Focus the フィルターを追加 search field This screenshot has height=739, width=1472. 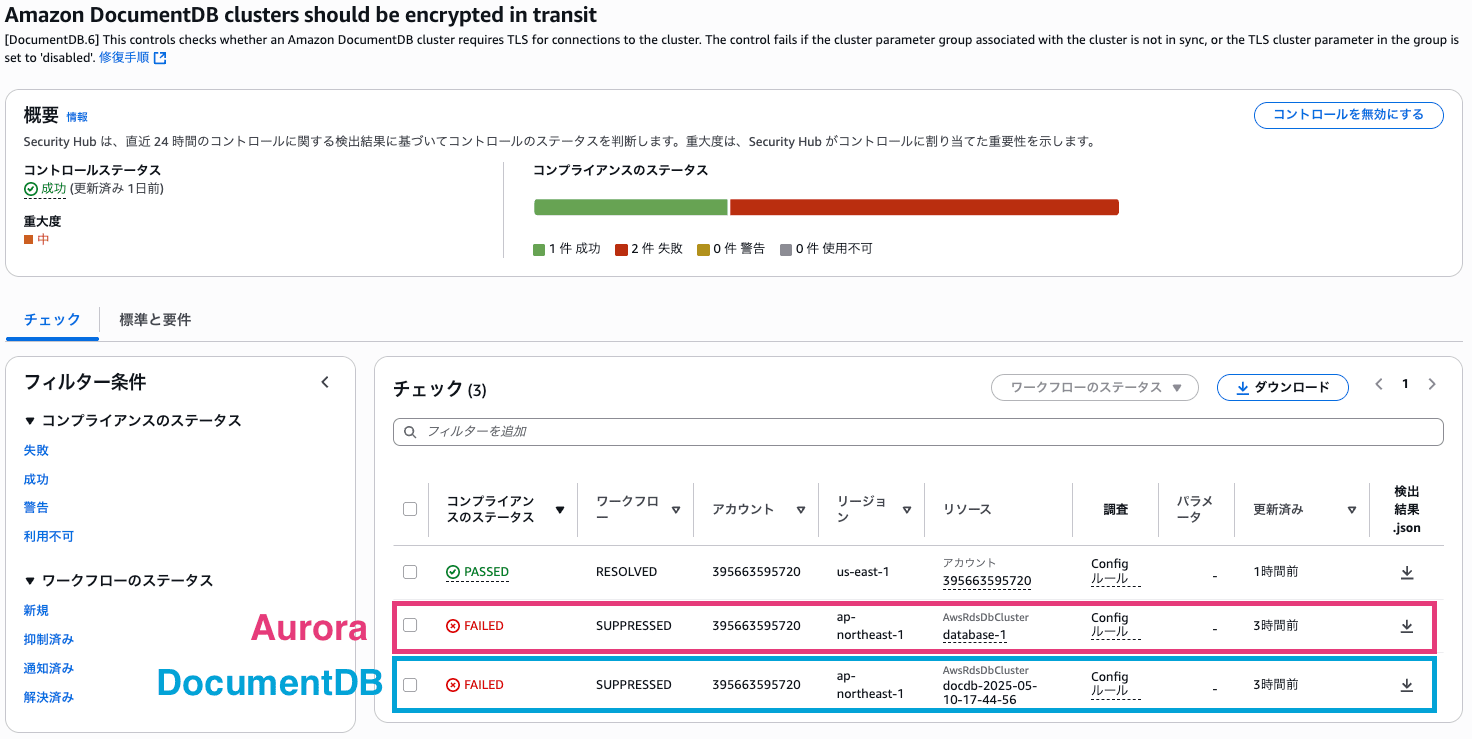coord(918,432)
